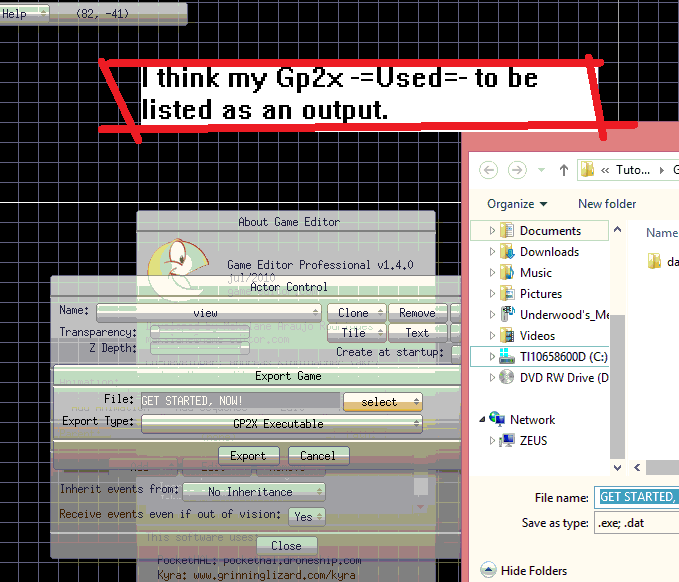Click the Tuto... breadcrumb in the address bar
Image resolution: width=679 pixels, height=582 pixels.
pos(633,170)
